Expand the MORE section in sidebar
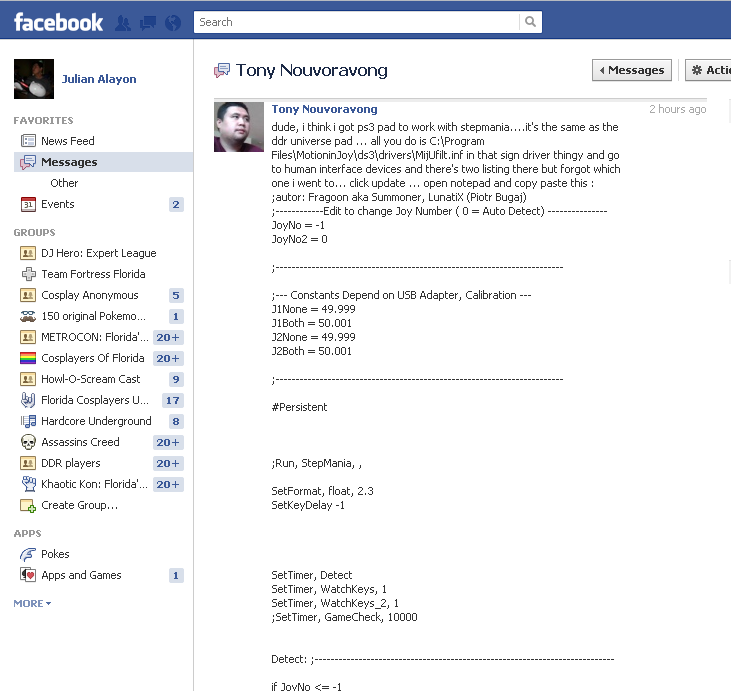This screenshot has height=691, width=731. (32, 603)
